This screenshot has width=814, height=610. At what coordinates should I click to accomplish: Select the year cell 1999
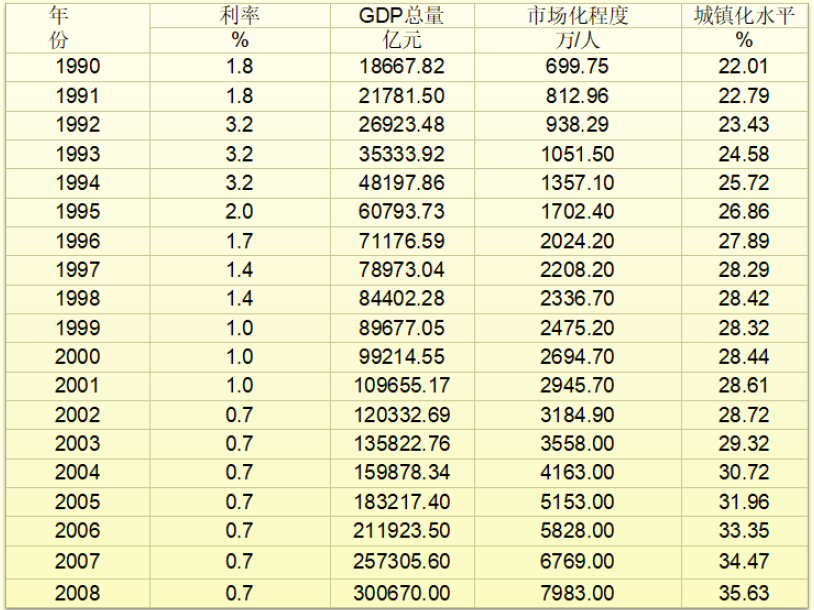(78, 328)
